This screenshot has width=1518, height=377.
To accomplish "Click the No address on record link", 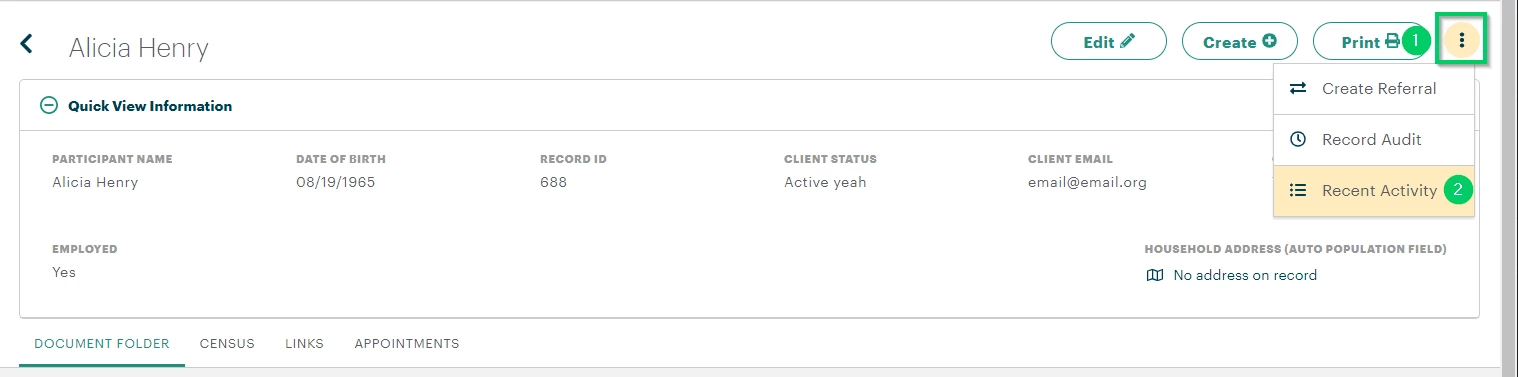I will pos(1245,275).
